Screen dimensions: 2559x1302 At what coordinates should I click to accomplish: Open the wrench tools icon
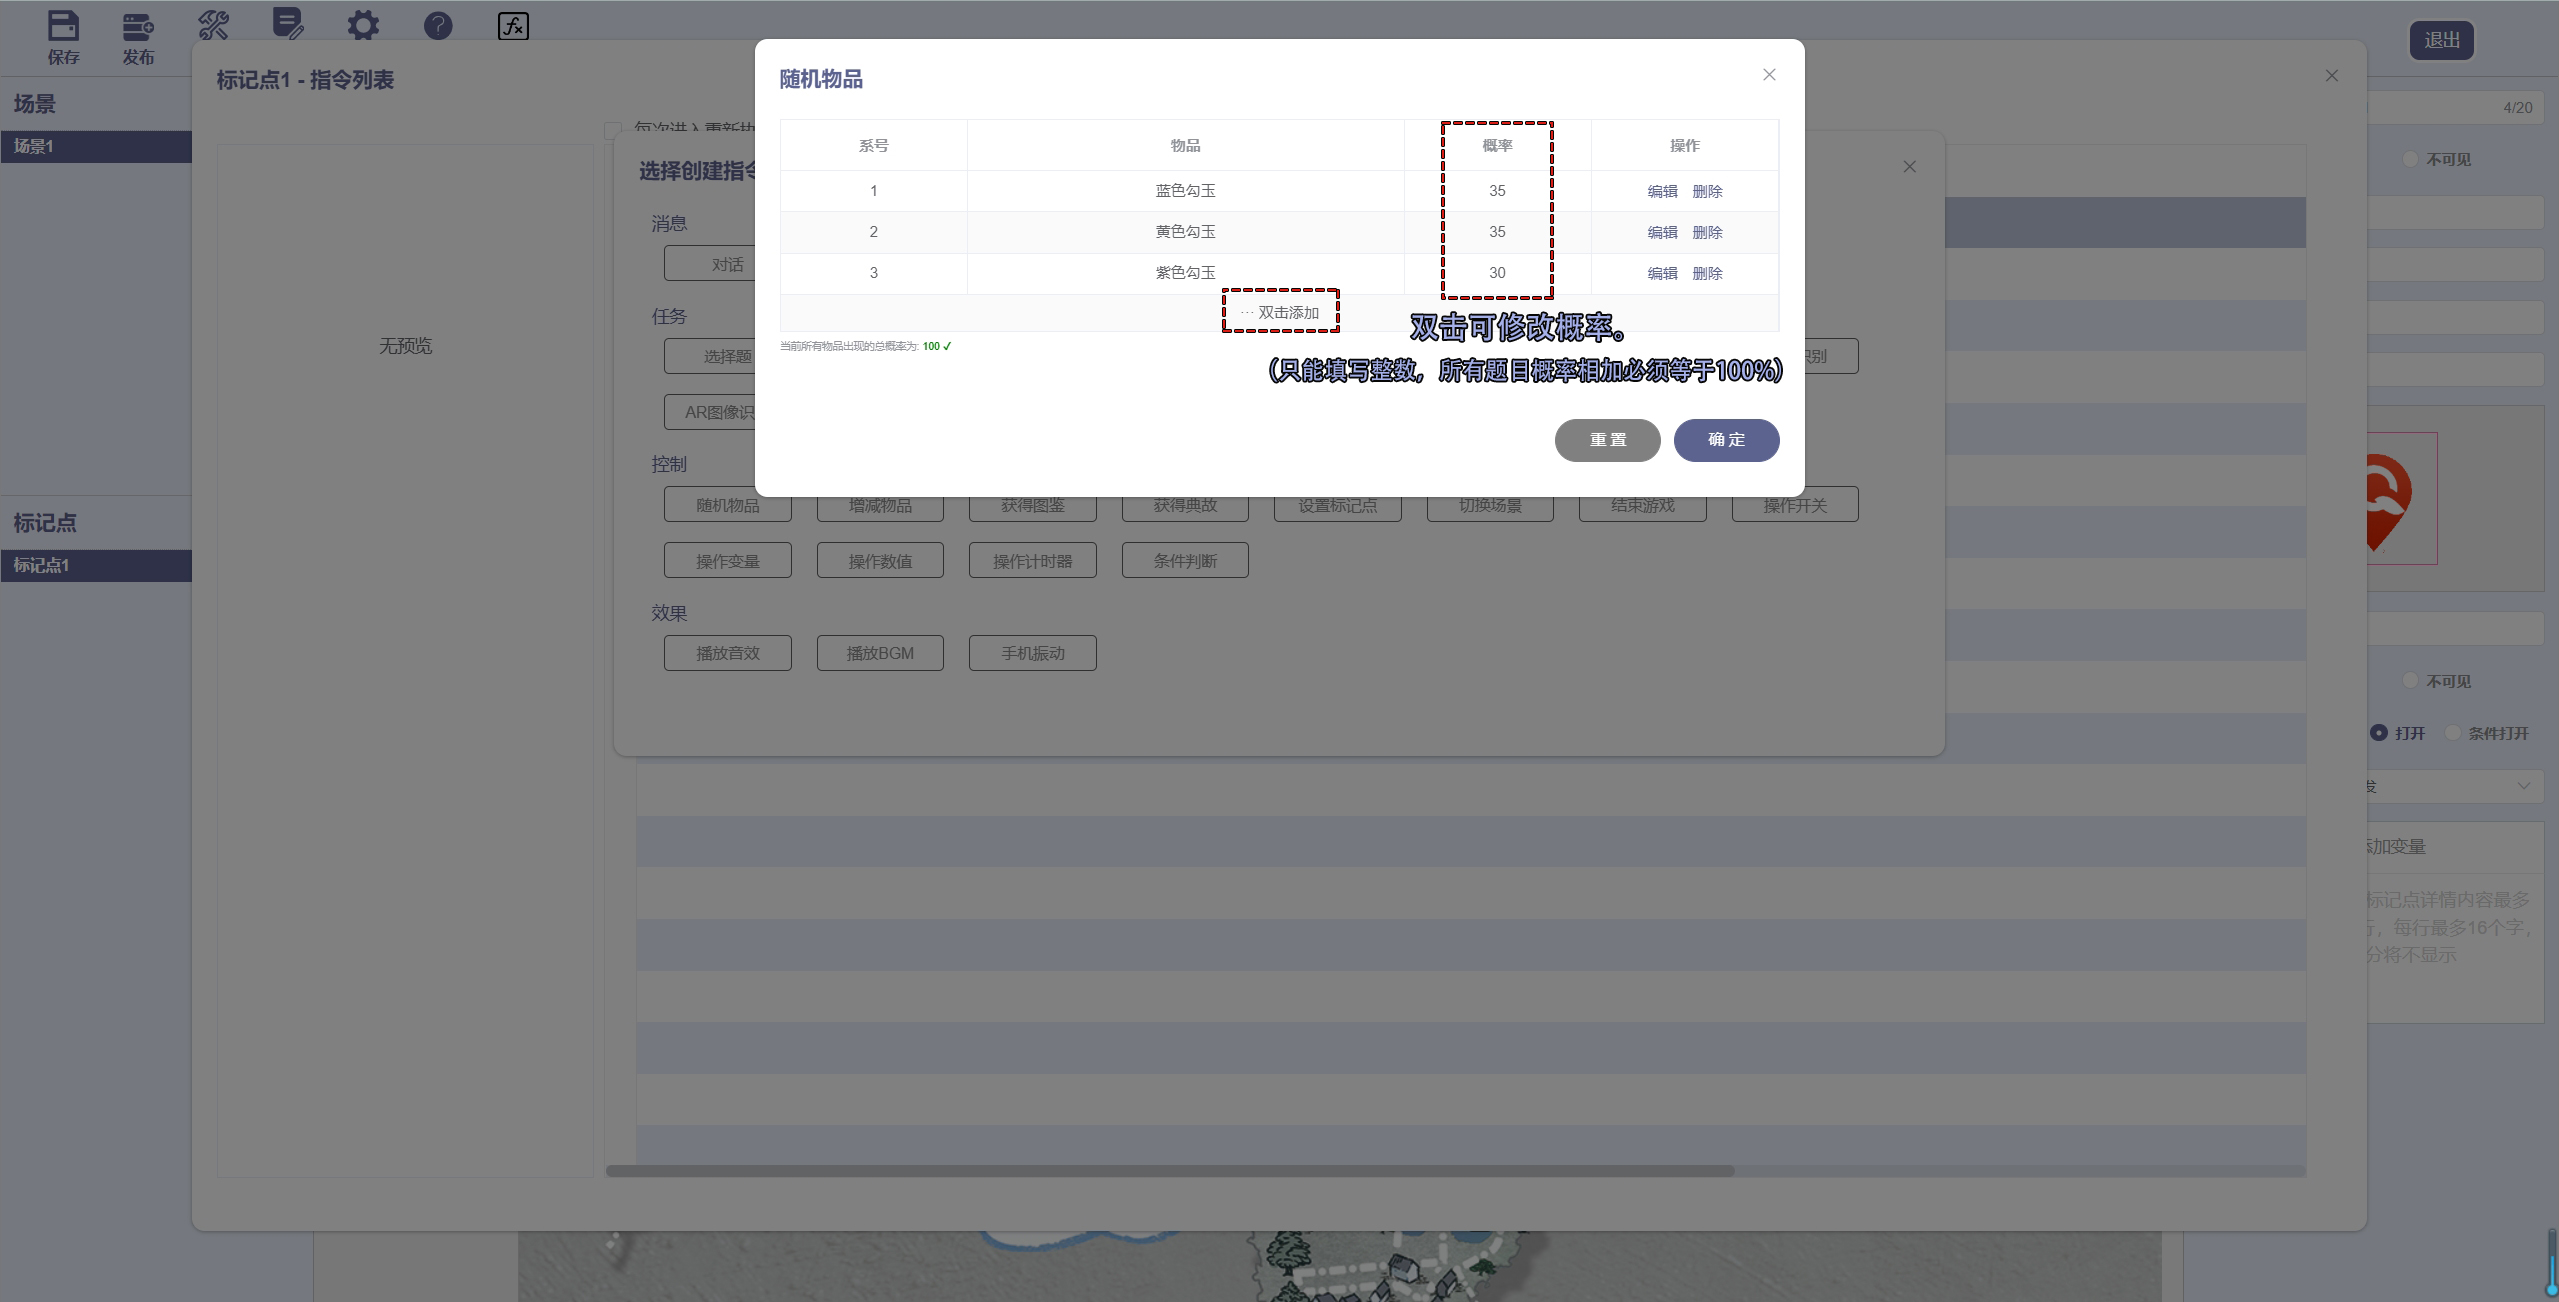click(213, 25)
